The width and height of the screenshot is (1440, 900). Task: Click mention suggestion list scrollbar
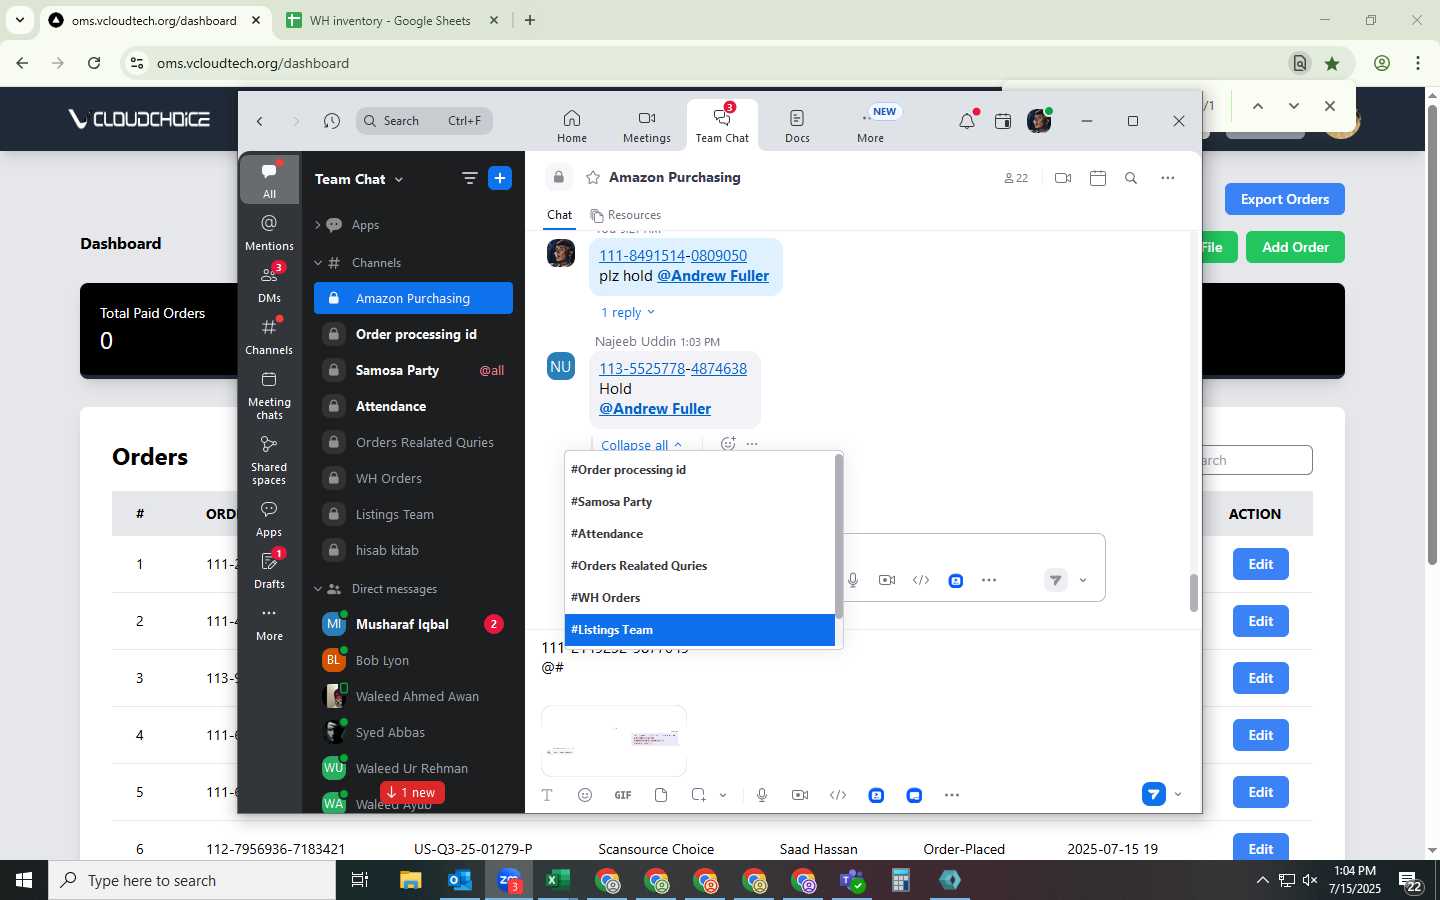(x=839, y=537)
